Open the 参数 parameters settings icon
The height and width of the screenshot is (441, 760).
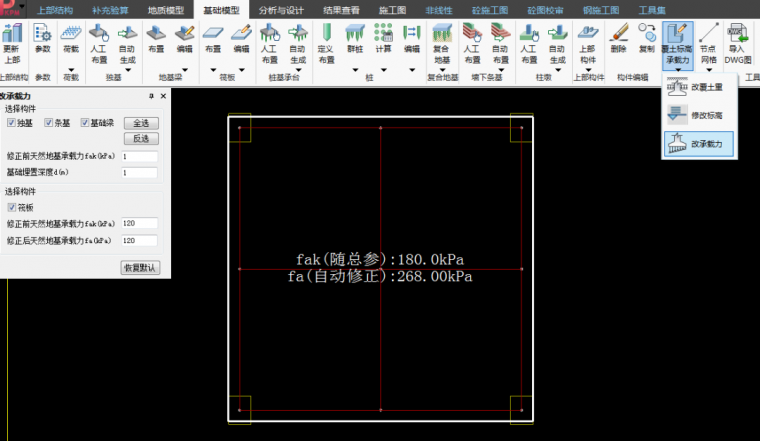click(43, 40)
